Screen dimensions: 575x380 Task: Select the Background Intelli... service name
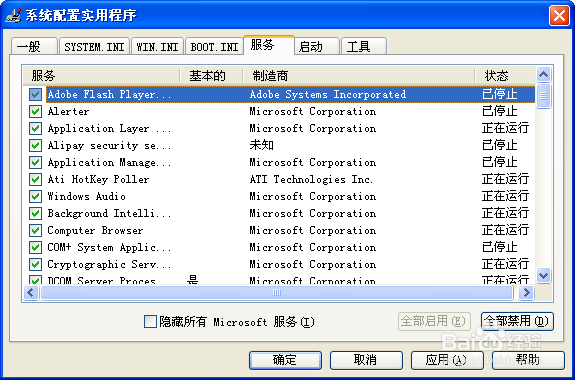(x=109, y=213)
